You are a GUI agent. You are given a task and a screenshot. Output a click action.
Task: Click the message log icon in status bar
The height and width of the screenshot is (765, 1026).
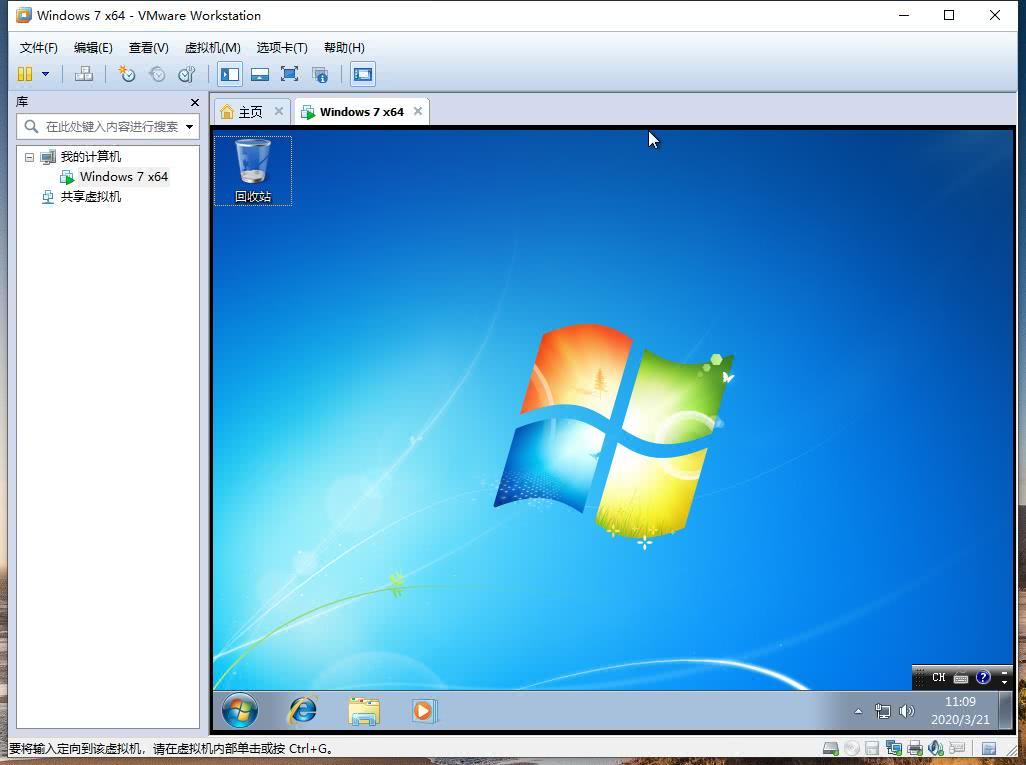(989, 748)
